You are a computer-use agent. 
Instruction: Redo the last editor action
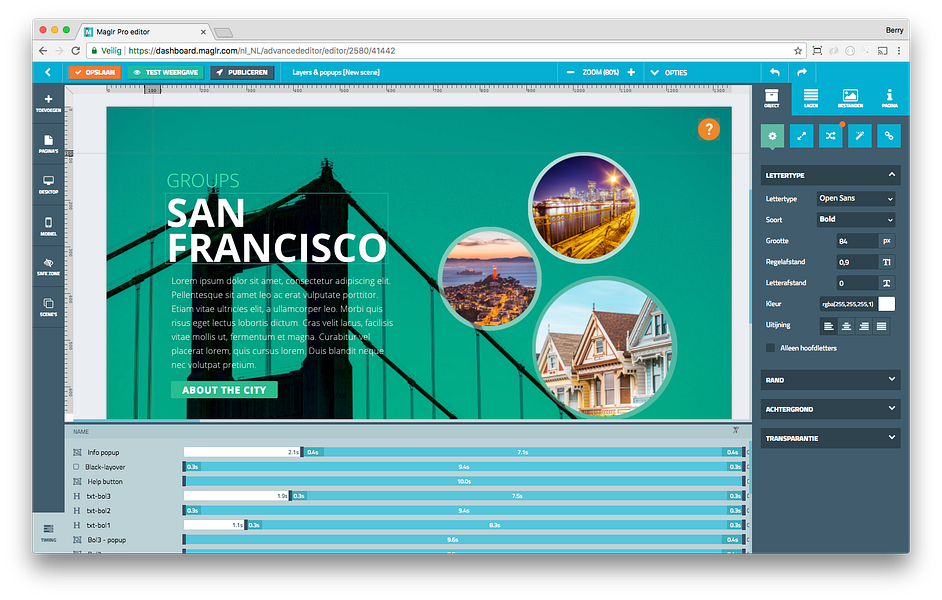coord(802,72)
